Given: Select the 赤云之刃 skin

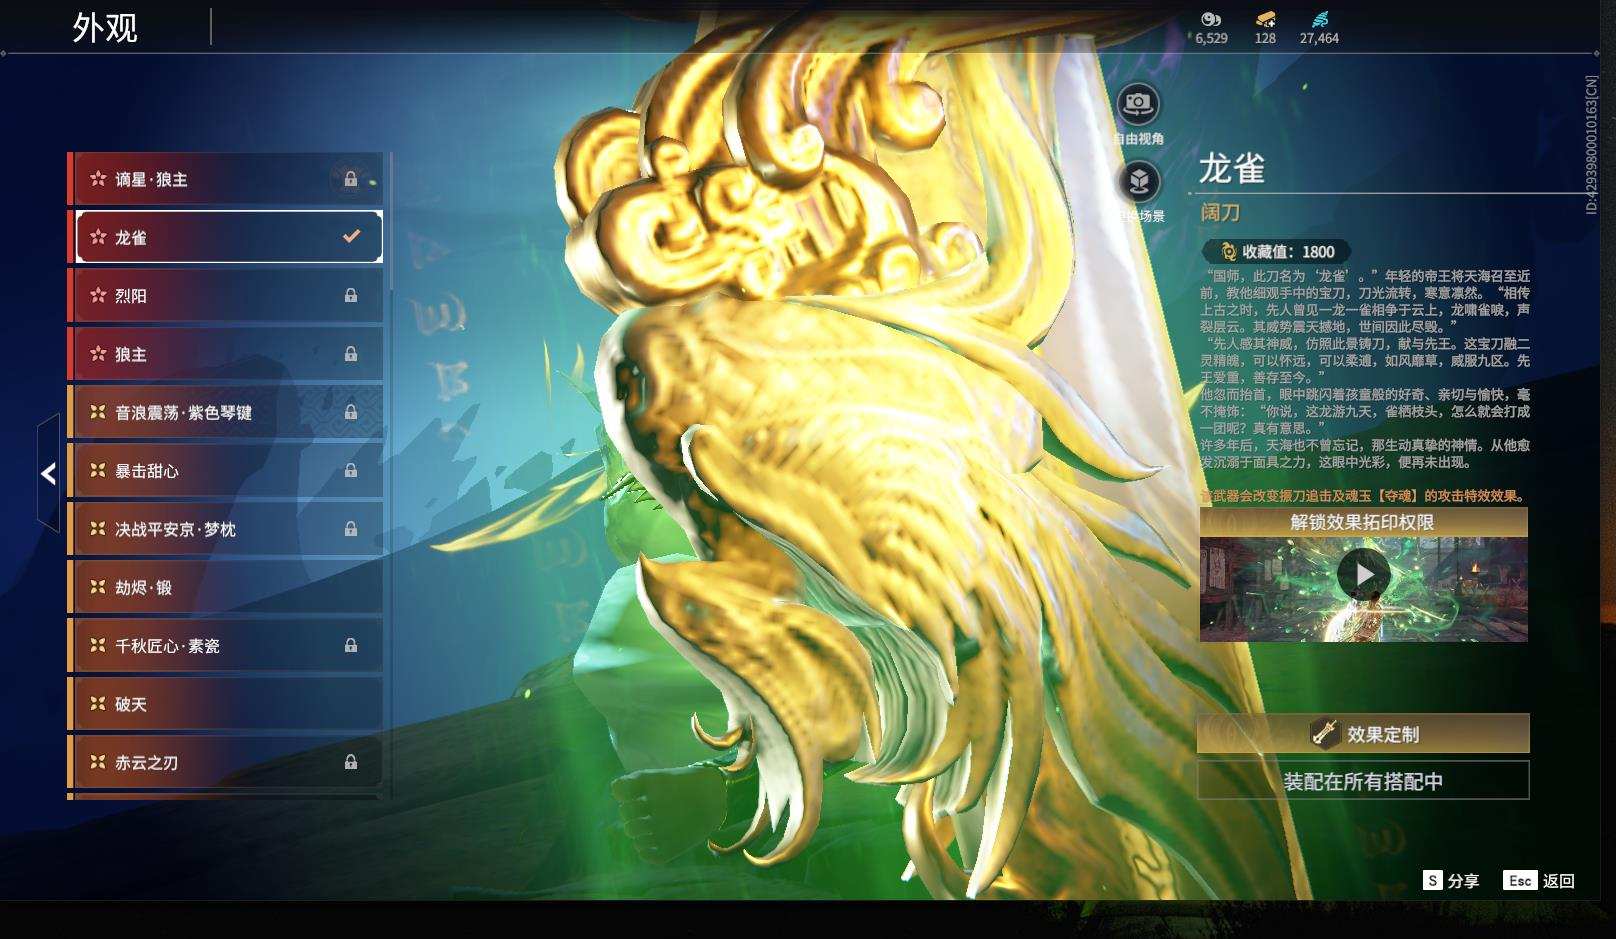Looking at the screenshot, I should pos(226,762).
